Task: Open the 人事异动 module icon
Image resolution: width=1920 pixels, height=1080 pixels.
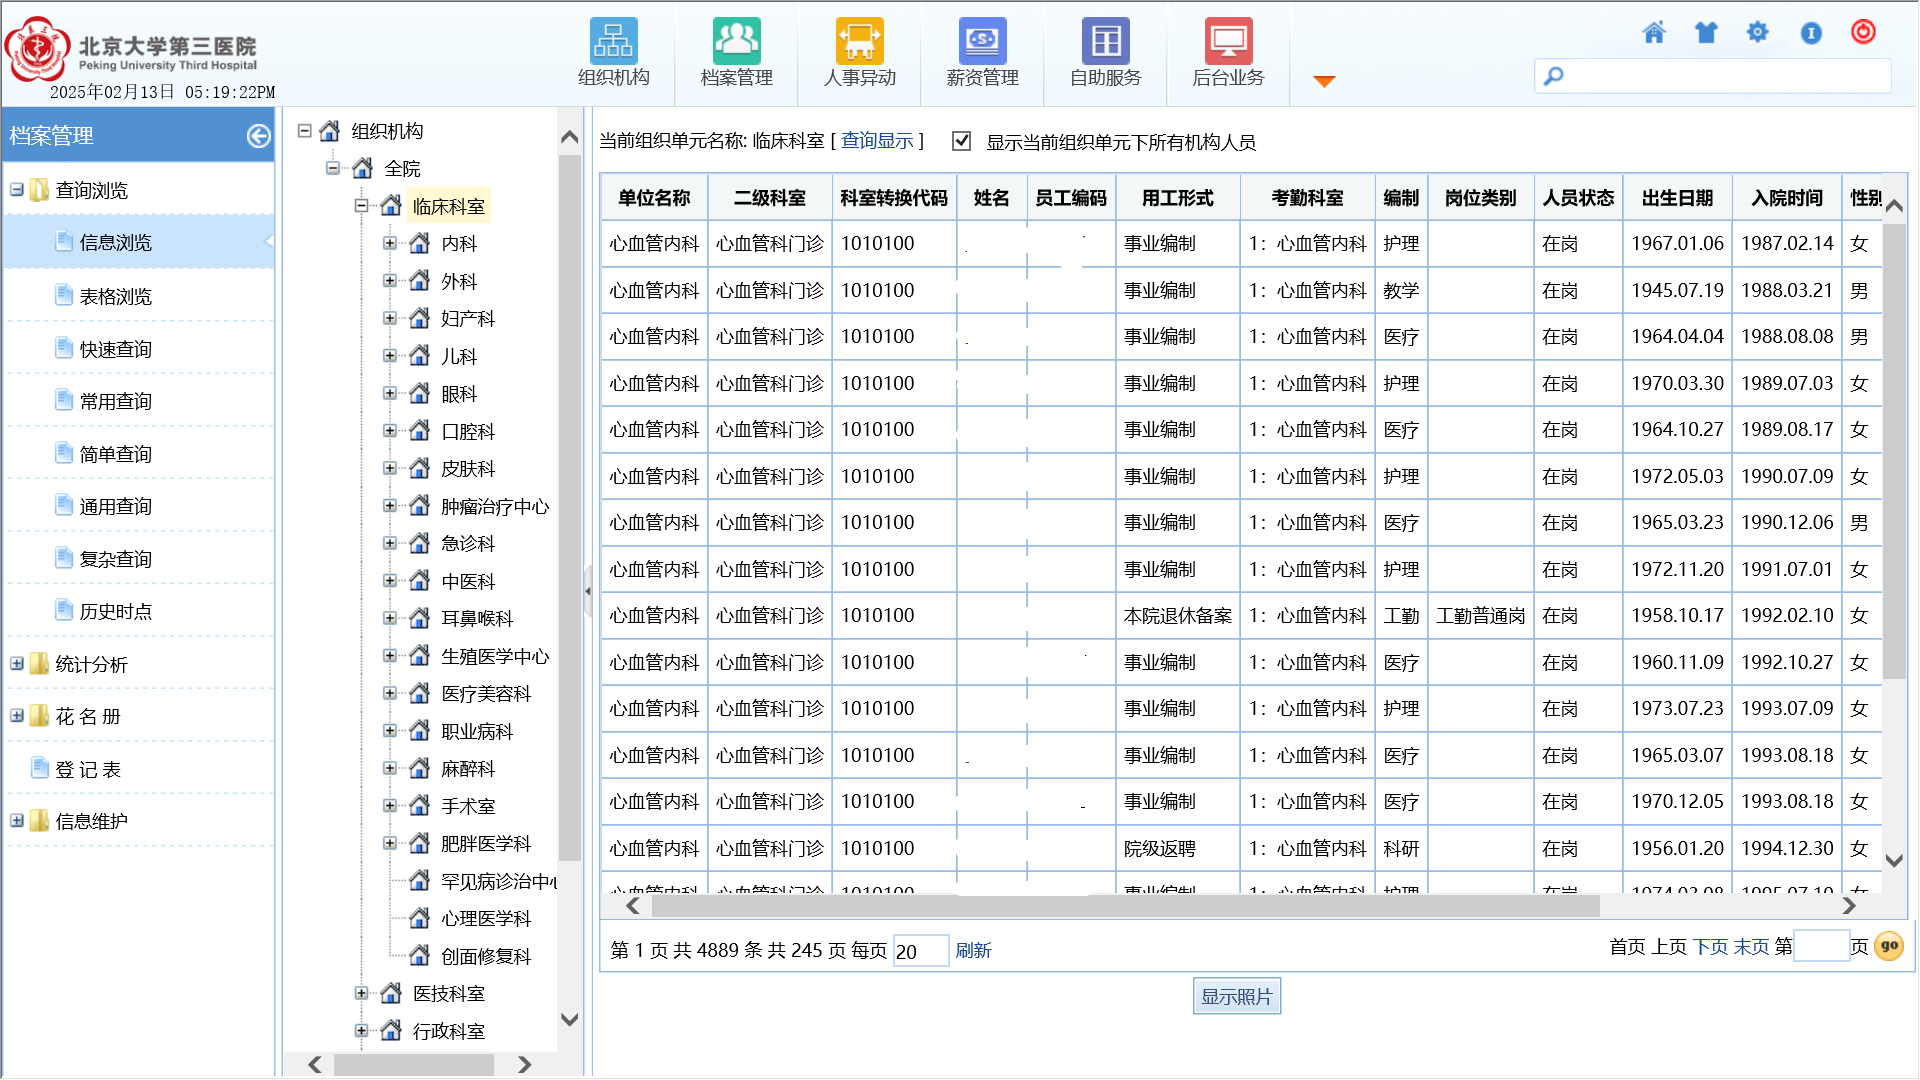Action: pos(859,42)
